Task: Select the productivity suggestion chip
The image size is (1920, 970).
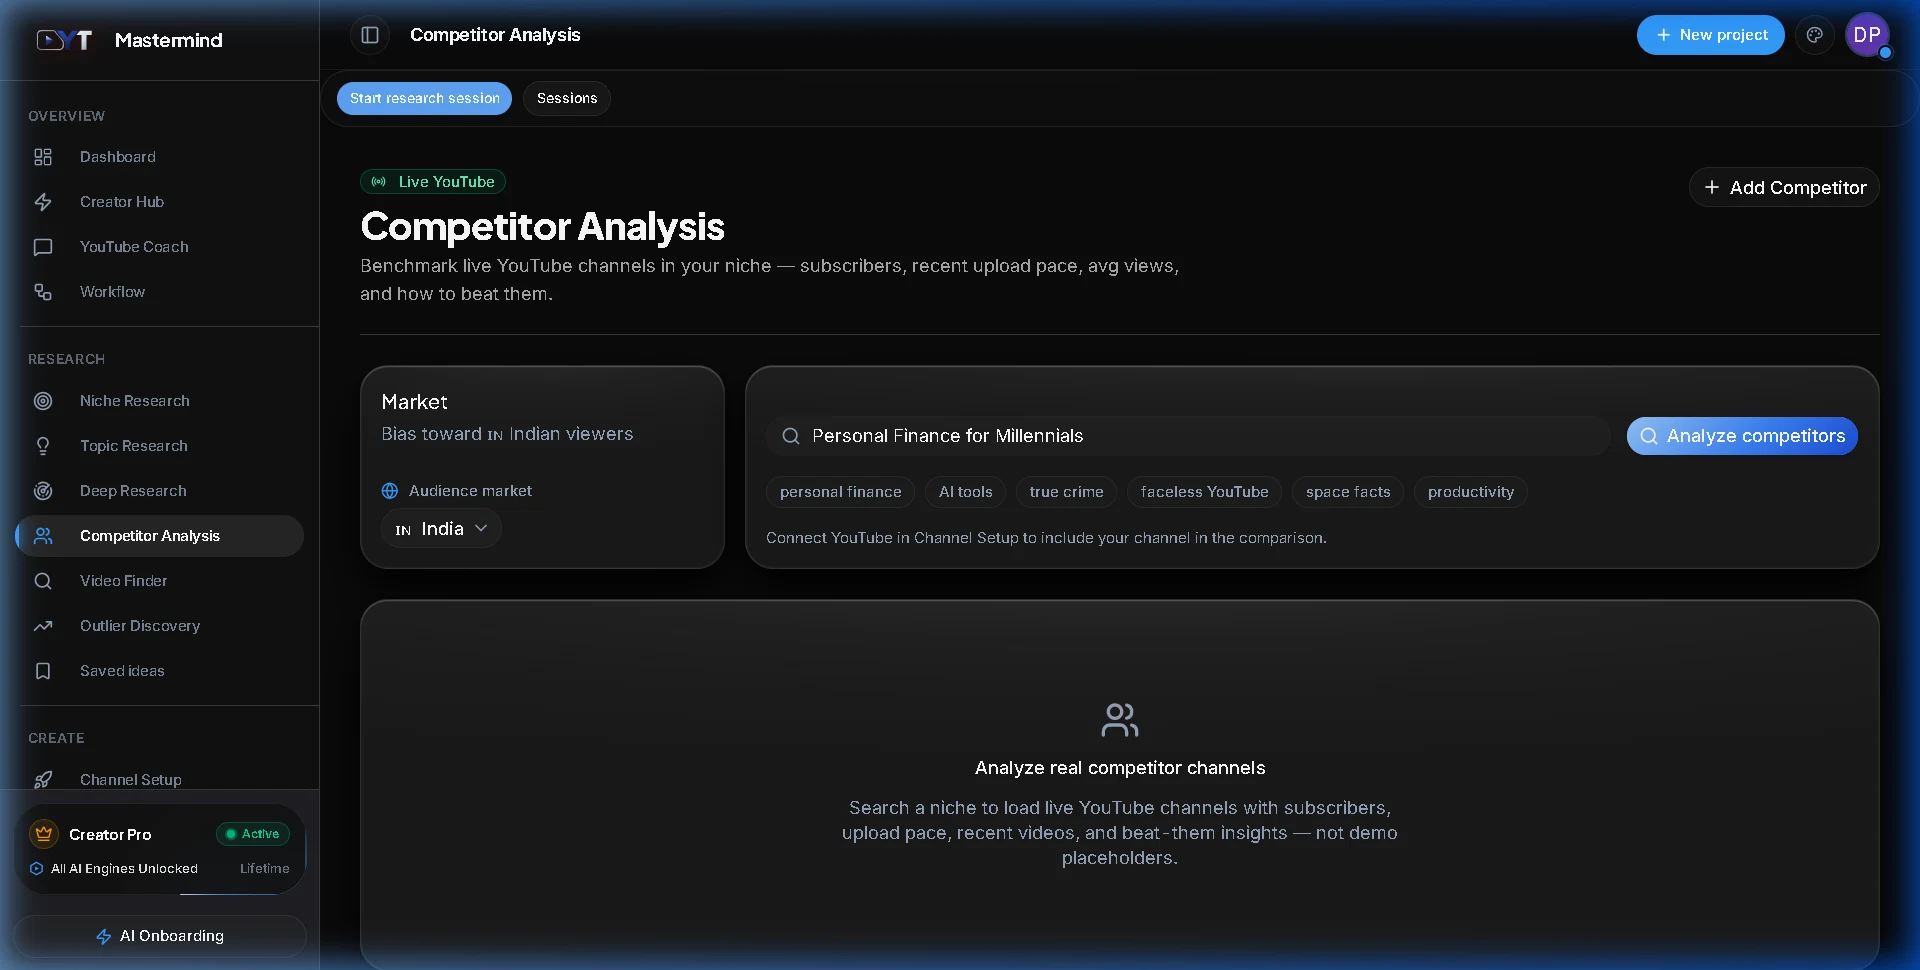Action: point(1471,492)
